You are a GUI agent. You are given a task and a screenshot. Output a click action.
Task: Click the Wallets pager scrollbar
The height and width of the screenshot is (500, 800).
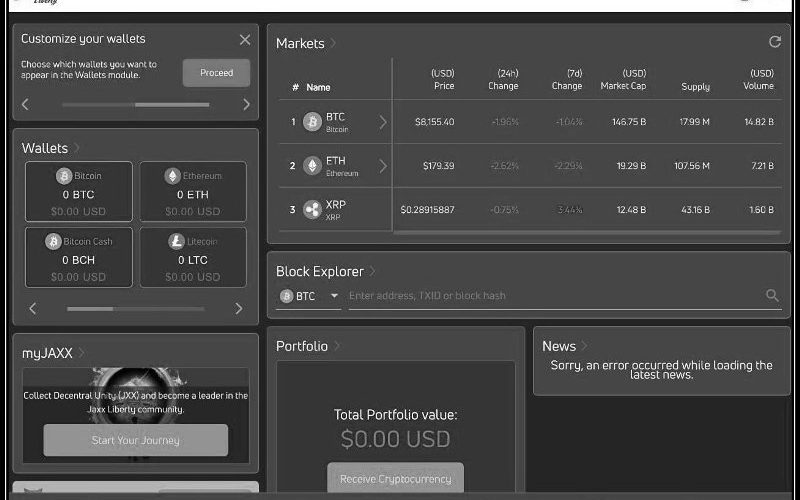[x=136, y=309]
